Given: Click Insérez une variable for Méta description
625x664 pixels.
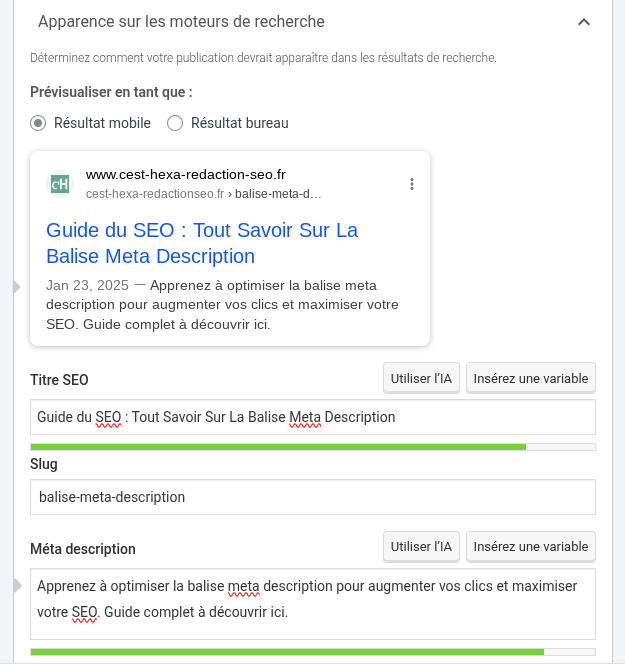Looking at the screenshot, I should 531,547.
